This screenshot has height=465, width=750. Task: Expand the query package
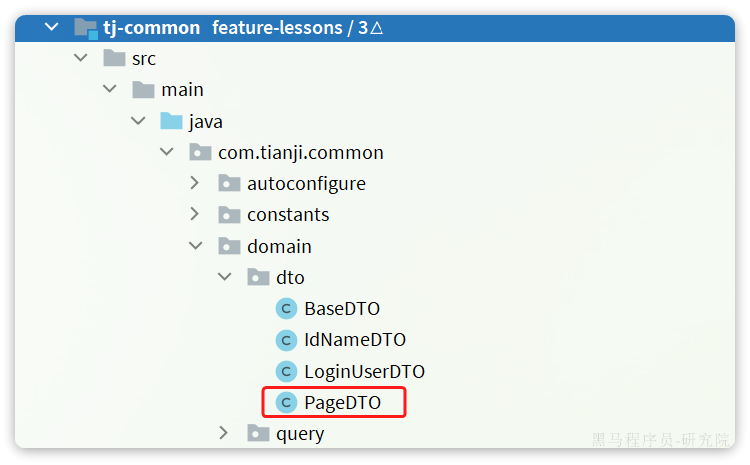(223, 433)
